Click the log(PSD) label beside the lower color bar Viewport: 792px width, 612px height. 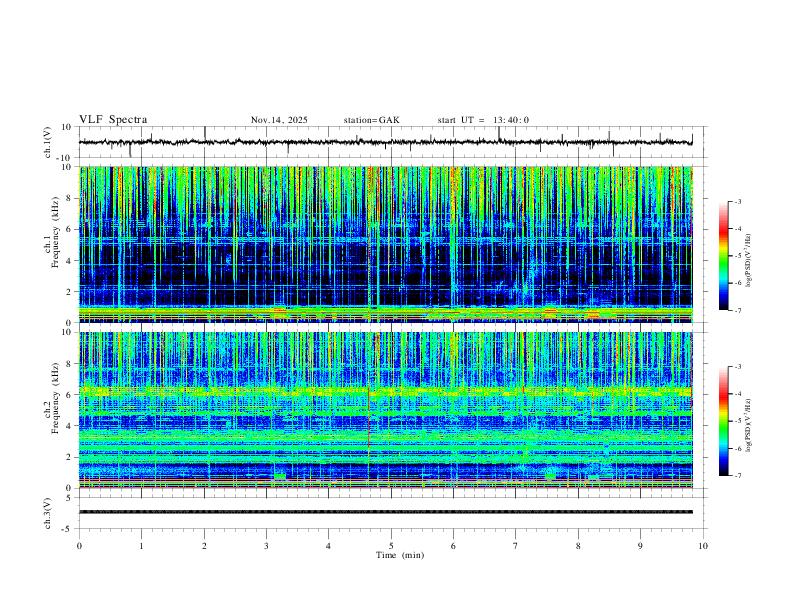748,425
